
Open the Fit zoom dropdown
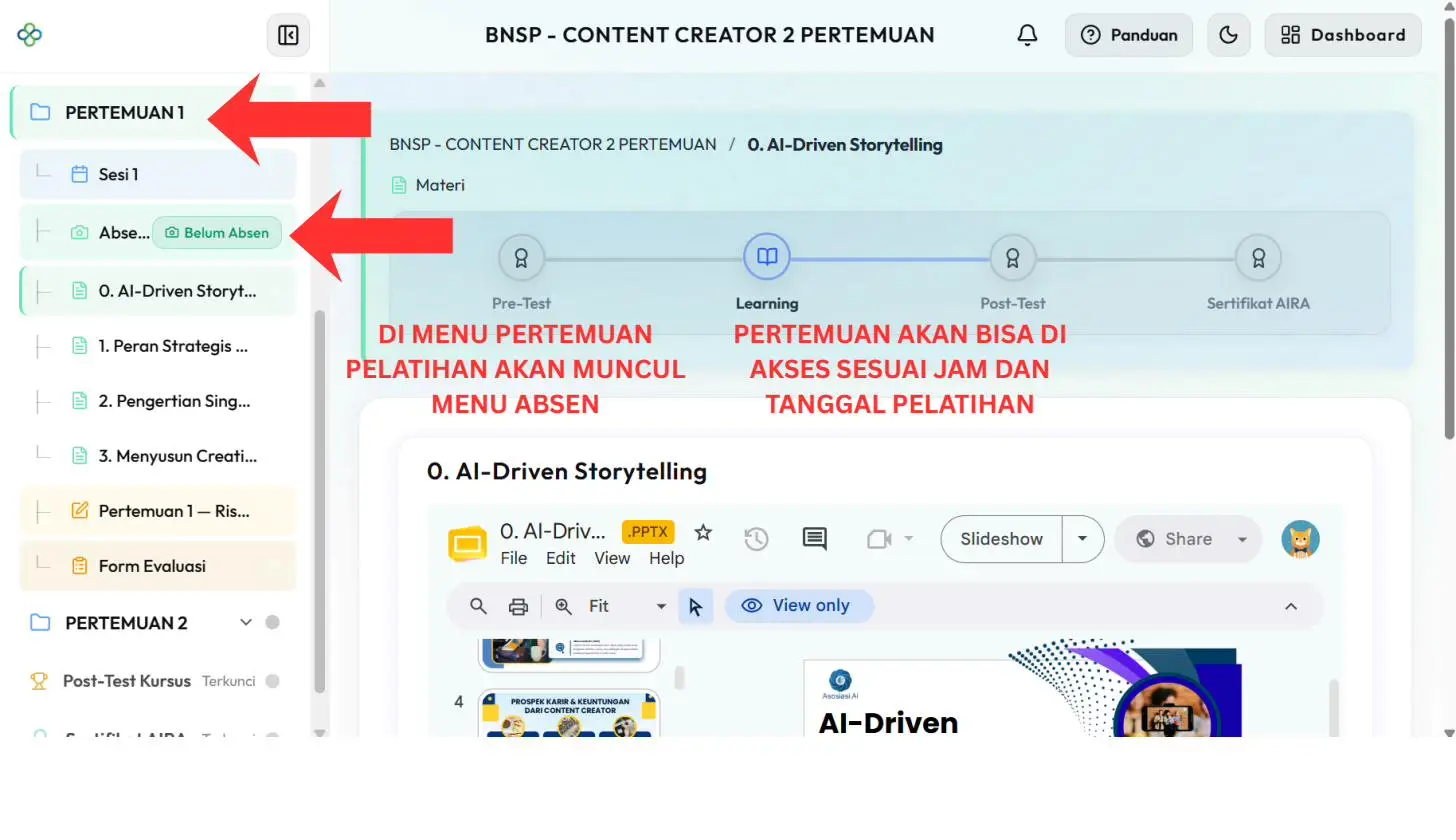(x=627, y=606)
